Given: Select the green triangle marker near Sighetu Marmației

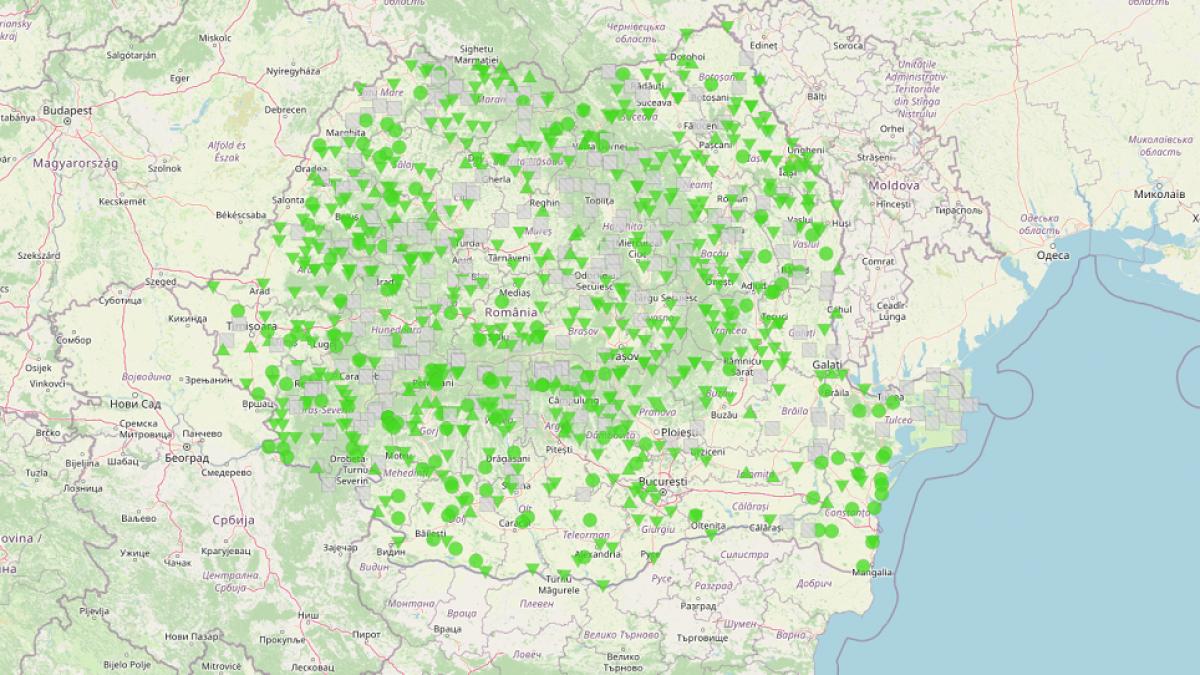Looking at the screenshot, I should pos(481,68).
